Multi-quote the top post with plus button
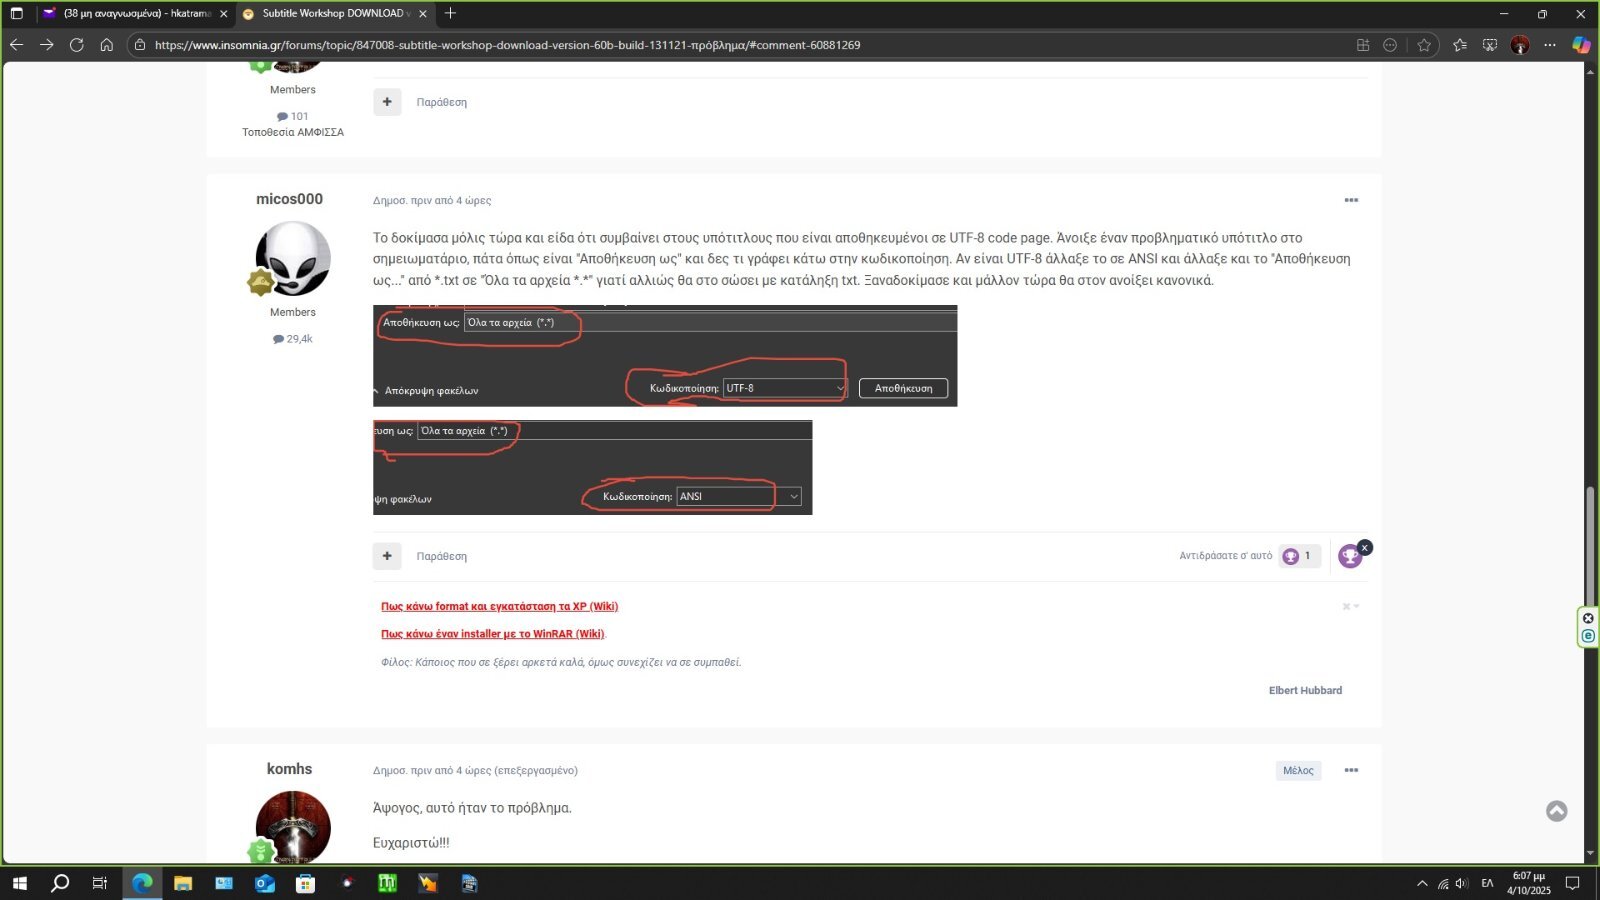 pos(387,102)
